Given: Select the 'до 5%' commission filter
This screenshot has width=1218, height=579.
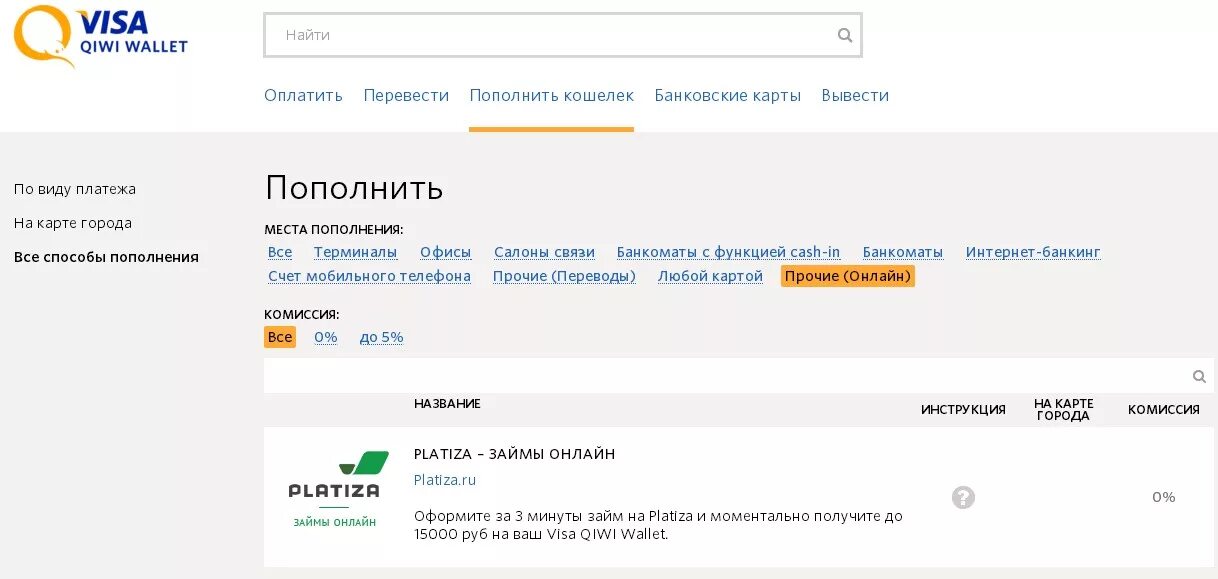Looking at the screenshot, I should coord(381,337).
